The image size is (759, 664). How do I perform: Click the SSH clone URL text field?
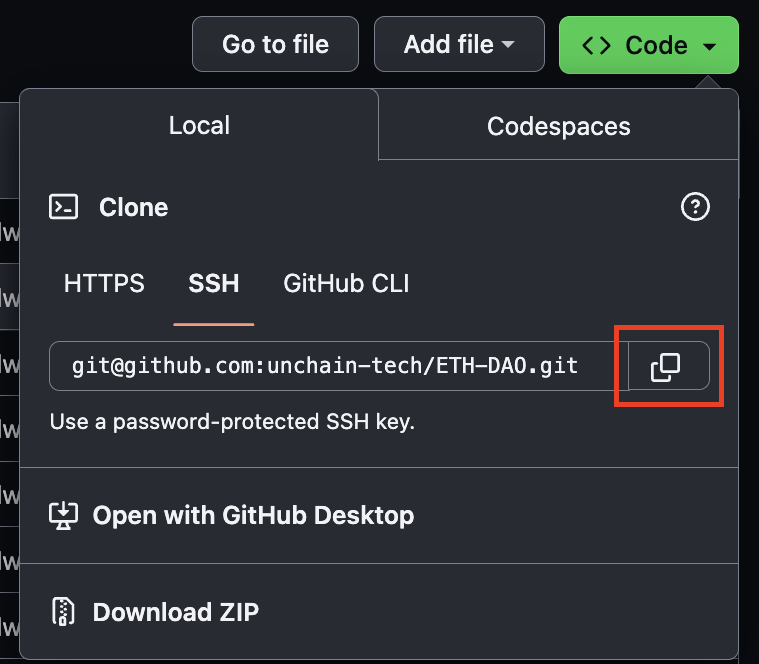(339, 366)
